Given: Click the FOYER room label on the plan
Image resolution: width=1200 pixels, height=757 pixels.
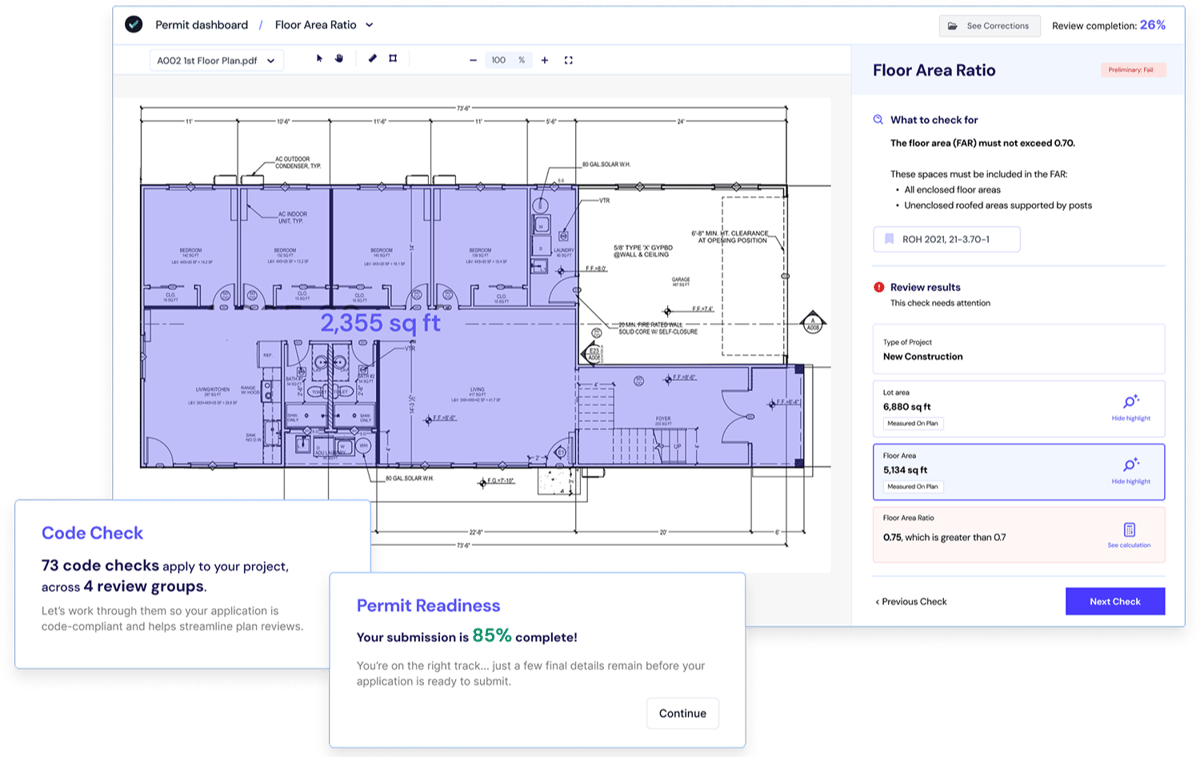Looking at the screenshot, I should [x=663, y=419].
